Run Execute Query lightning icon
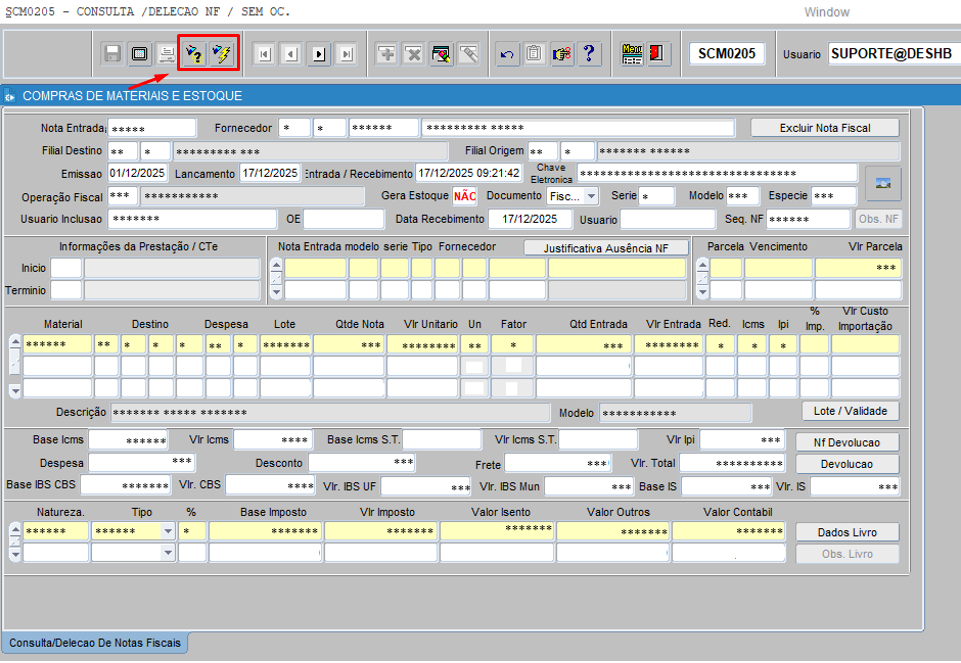The height and width of the screenshot is (663, 961). pyautogui.click(x=222, y=54)
